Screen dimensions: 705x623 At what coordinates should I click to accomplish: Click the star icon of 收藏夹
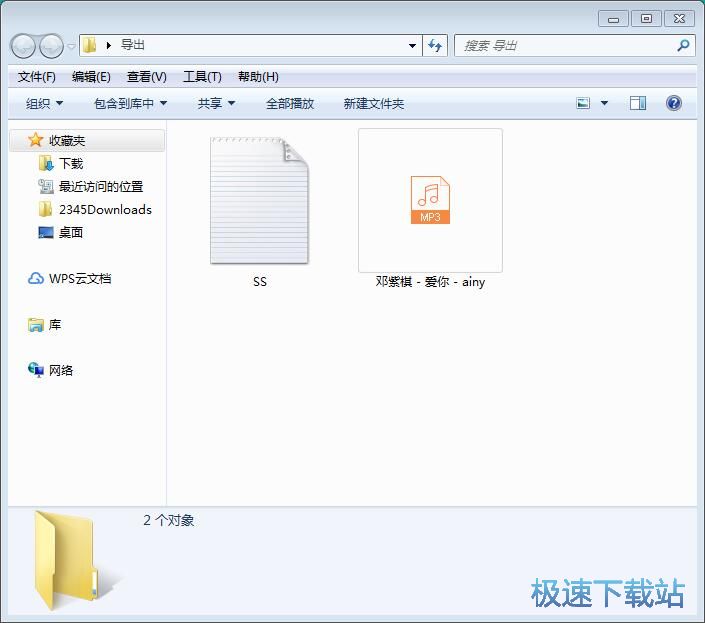tap(36, 140)
